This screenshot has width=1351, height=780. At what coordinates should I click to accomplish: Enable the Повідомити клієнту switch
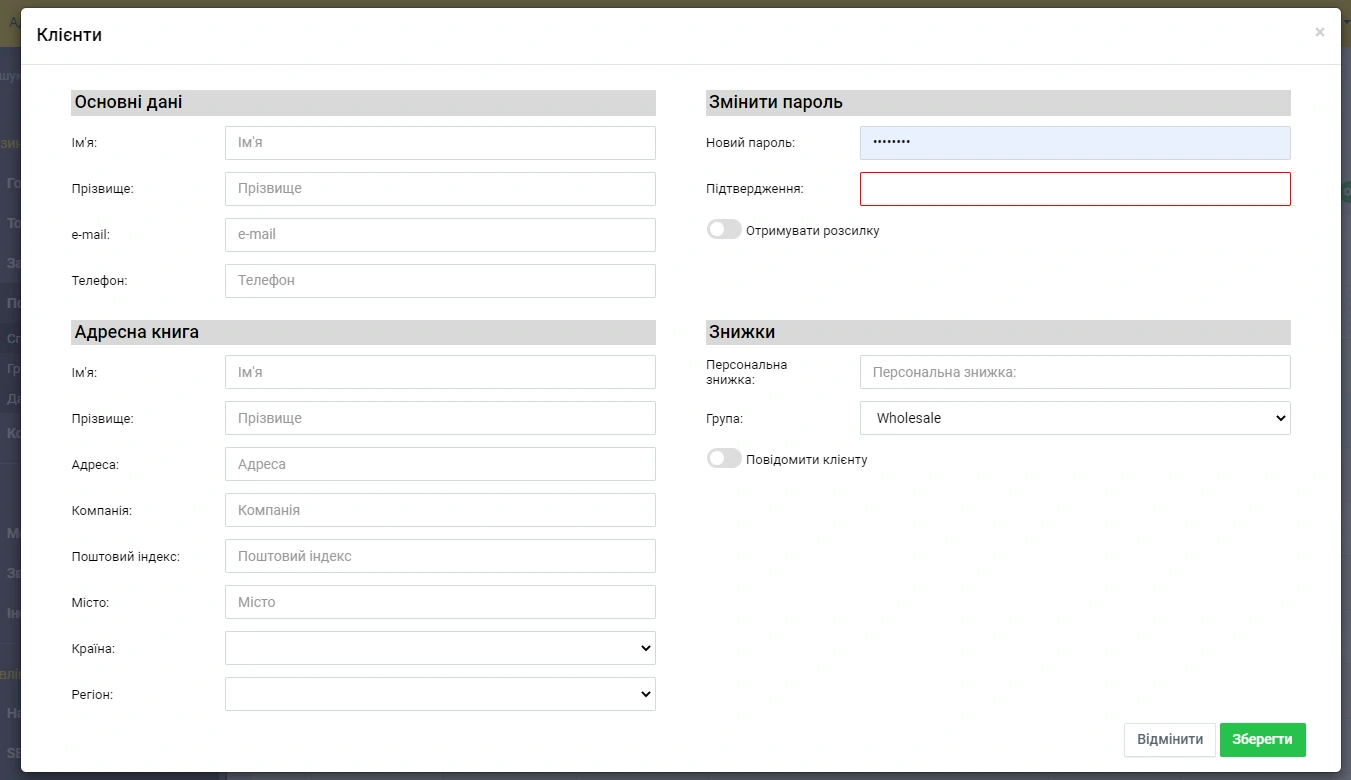point(724,459)
